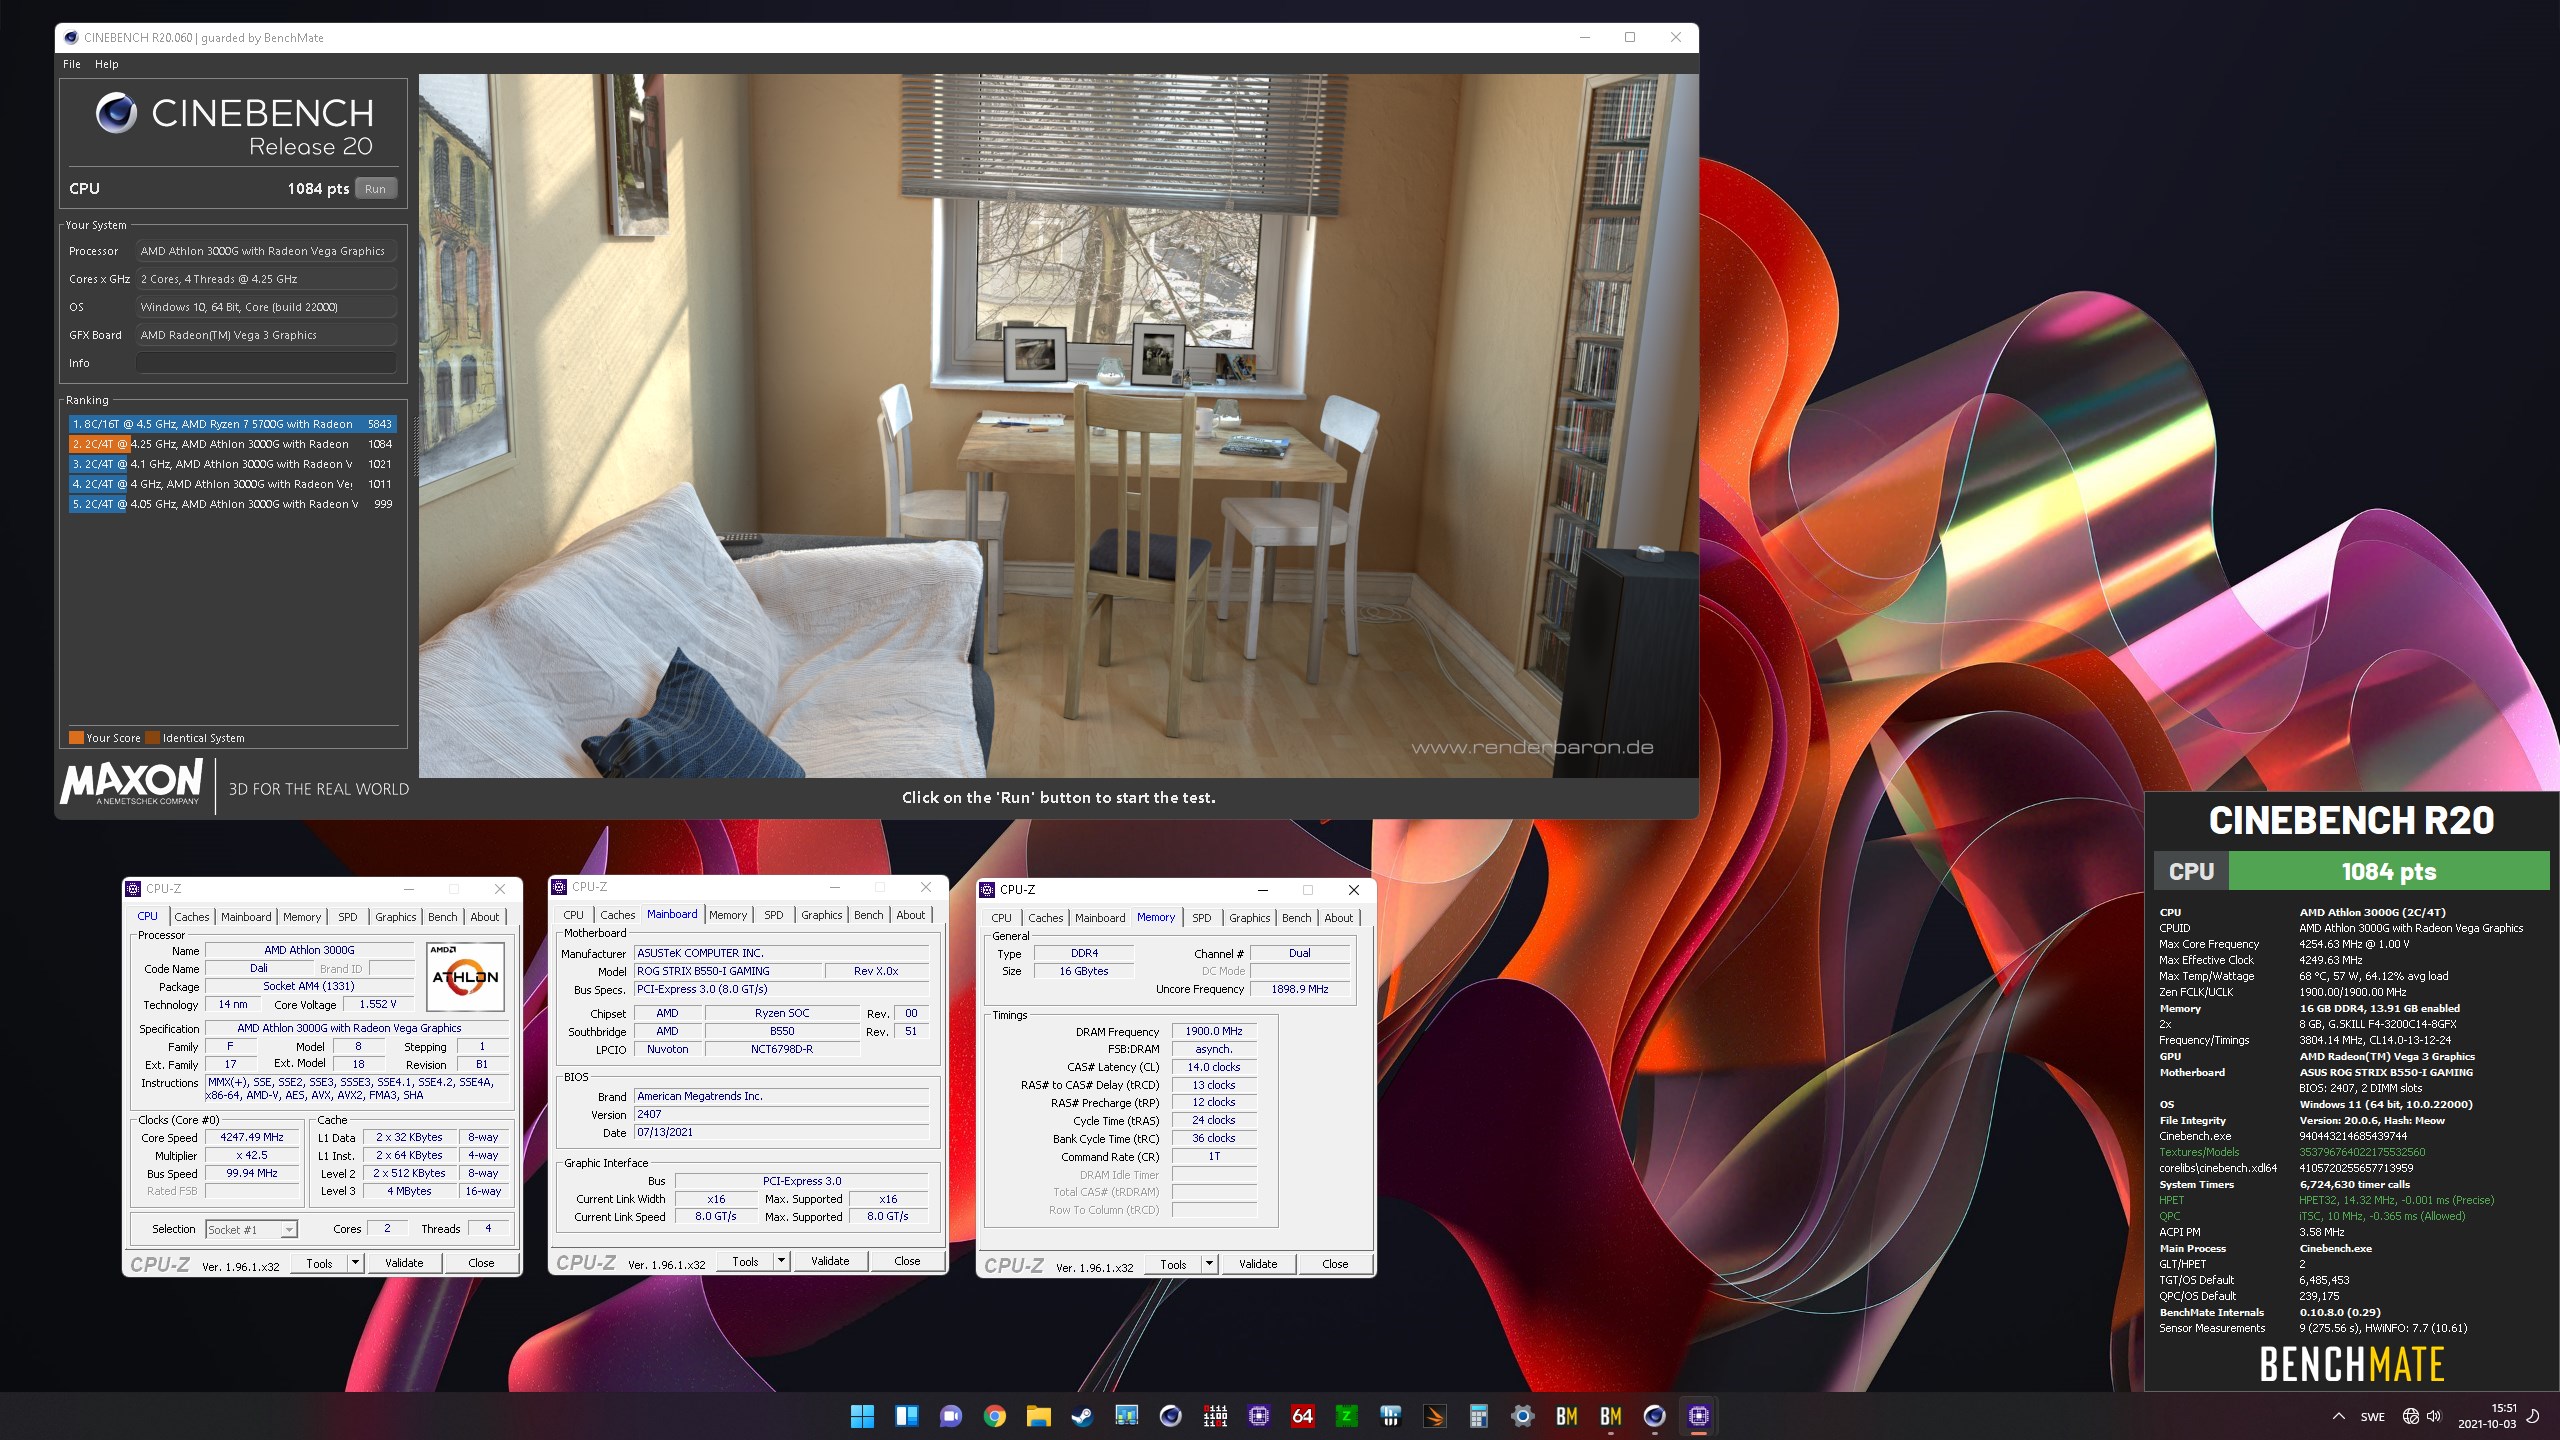Click the rendered room image in Cinebench

(x=1058, y=425)
